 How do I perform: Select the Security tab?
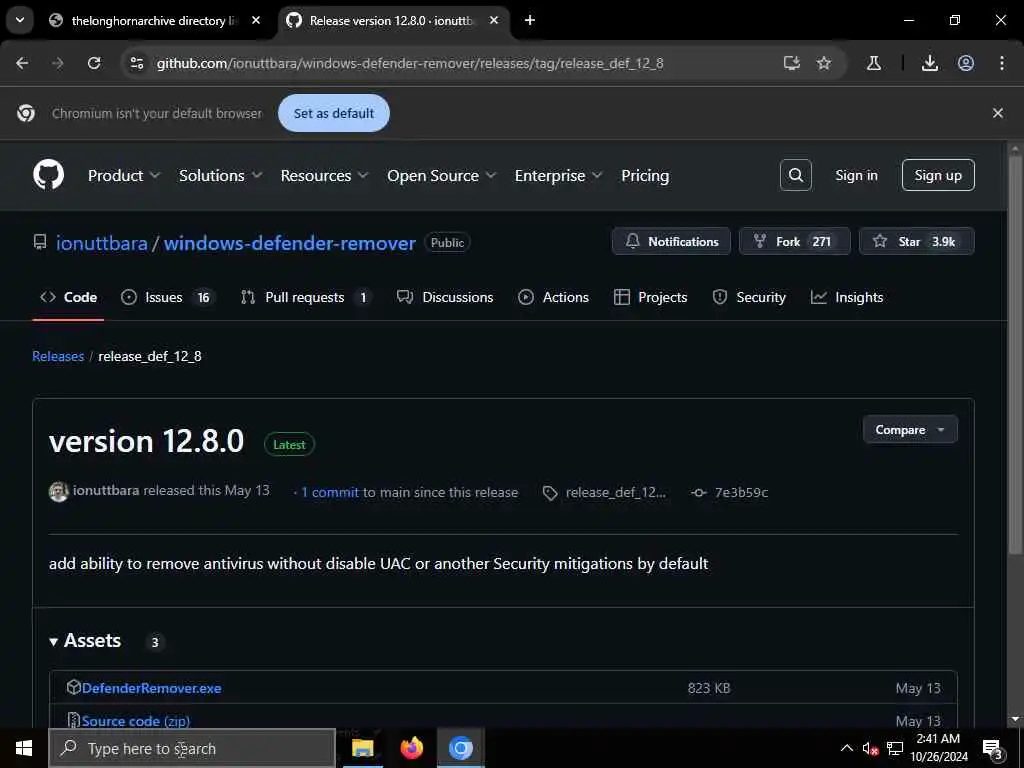749,297
